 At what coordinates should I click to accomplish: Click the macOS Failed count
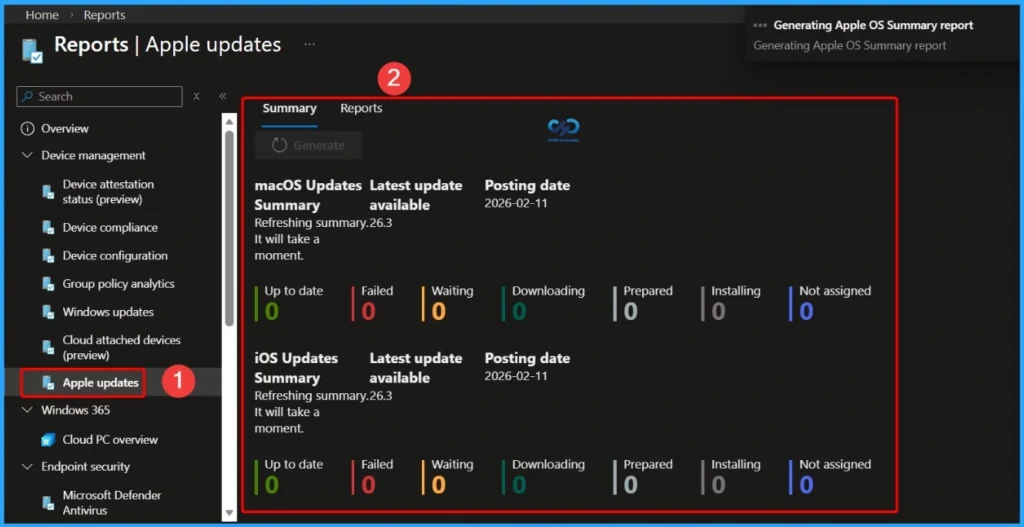(x=368, y=311)
